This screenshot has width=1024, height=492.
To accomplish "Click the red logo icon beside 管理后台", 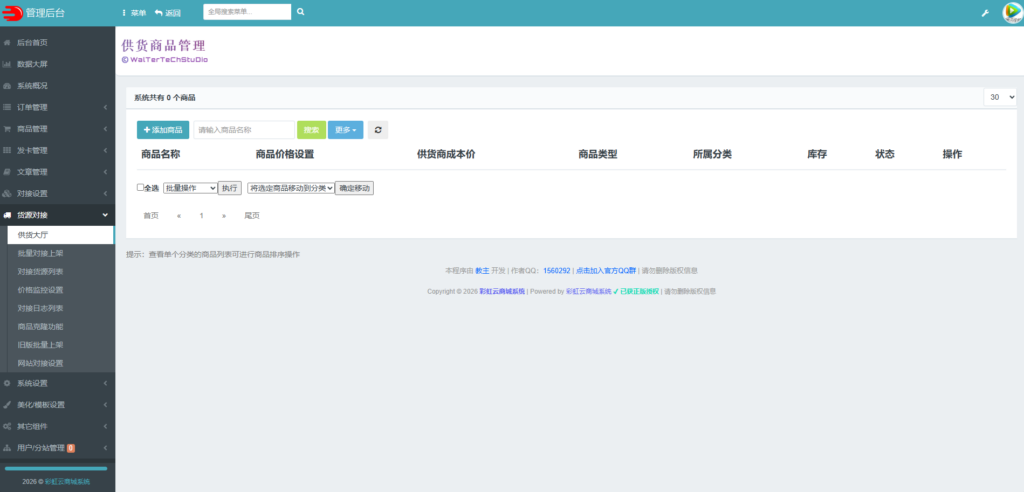I will pos(12,12).
